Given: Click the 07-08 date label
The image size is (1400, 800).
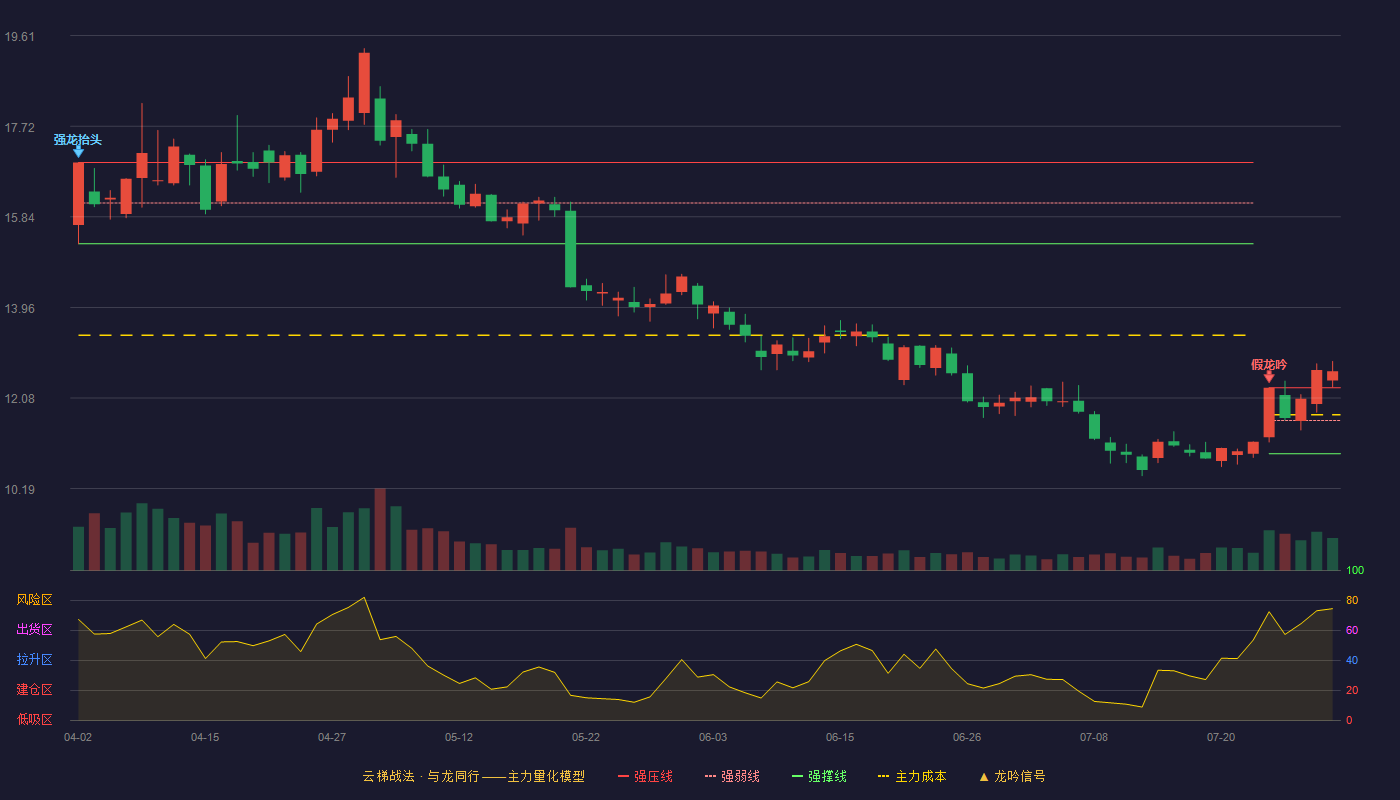Looking at the screenshot, I should pyautogui.click(x=1094, y=738).
